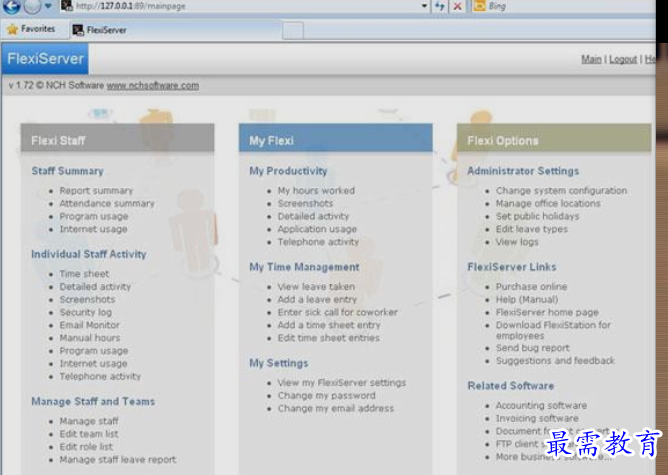Screen dimensions: 668x475
Task: Open Report summary
Action: point(96,190)
